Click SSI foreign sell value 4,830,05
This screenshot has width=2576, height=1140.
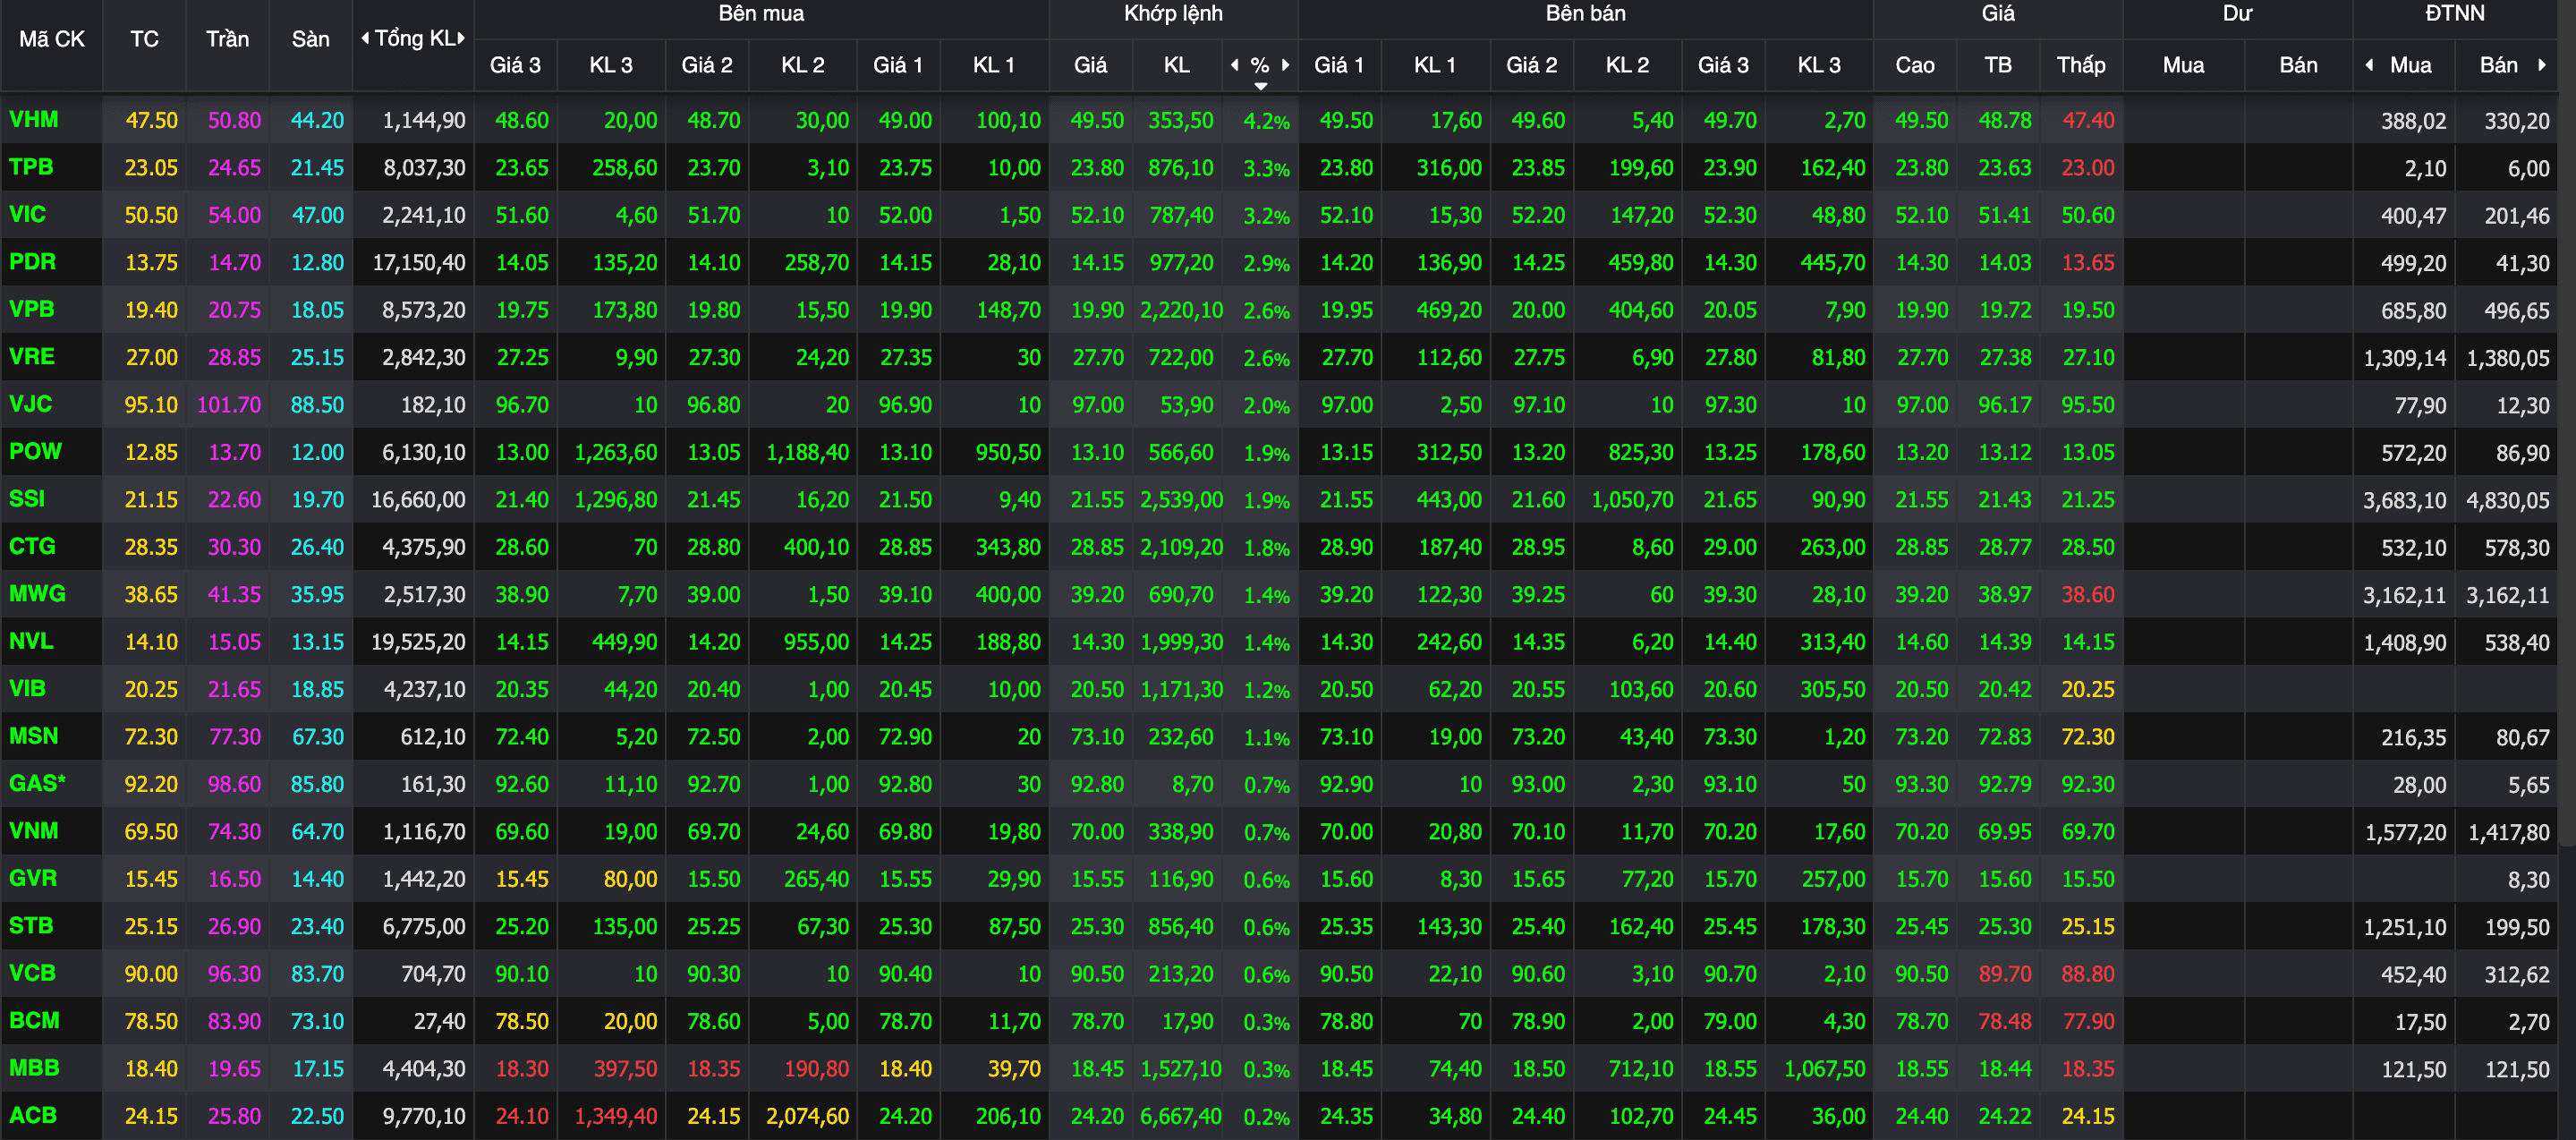click(x=2507, y=501)
